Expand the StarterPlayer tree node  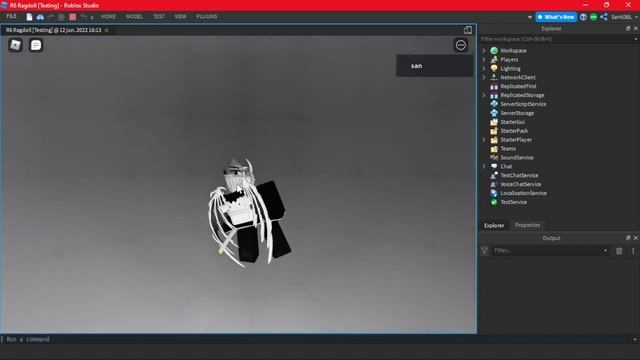coord(484,140)
